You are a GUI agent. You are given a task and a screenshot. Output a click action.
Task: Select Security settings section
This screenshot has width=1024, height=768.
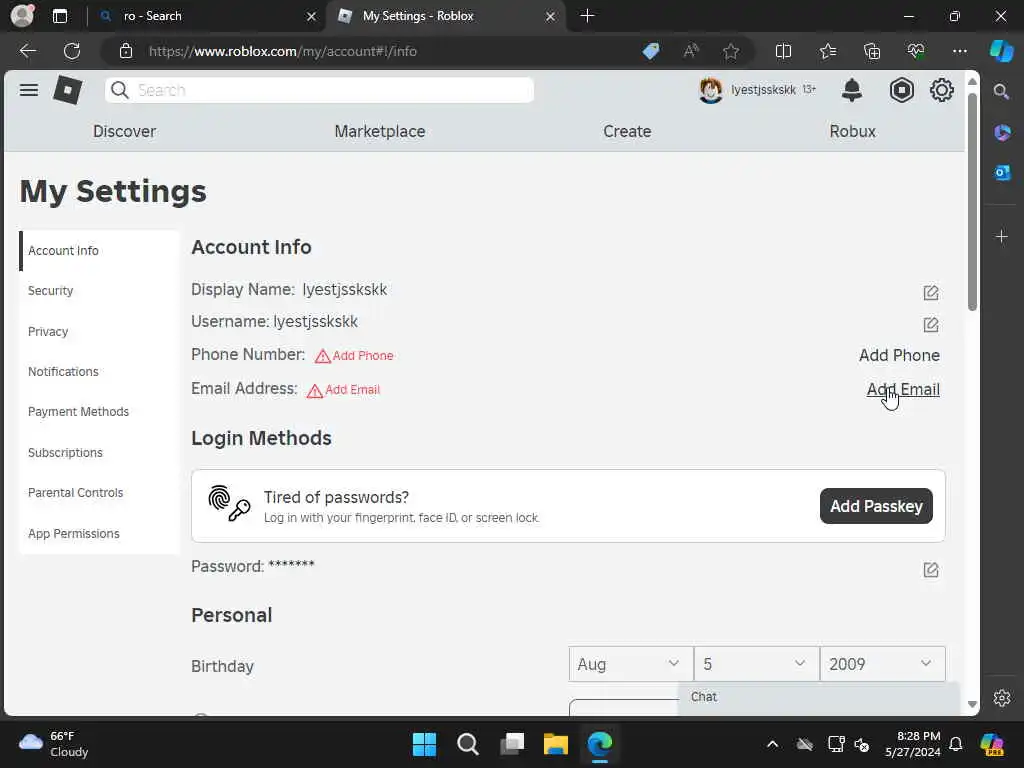99,291
